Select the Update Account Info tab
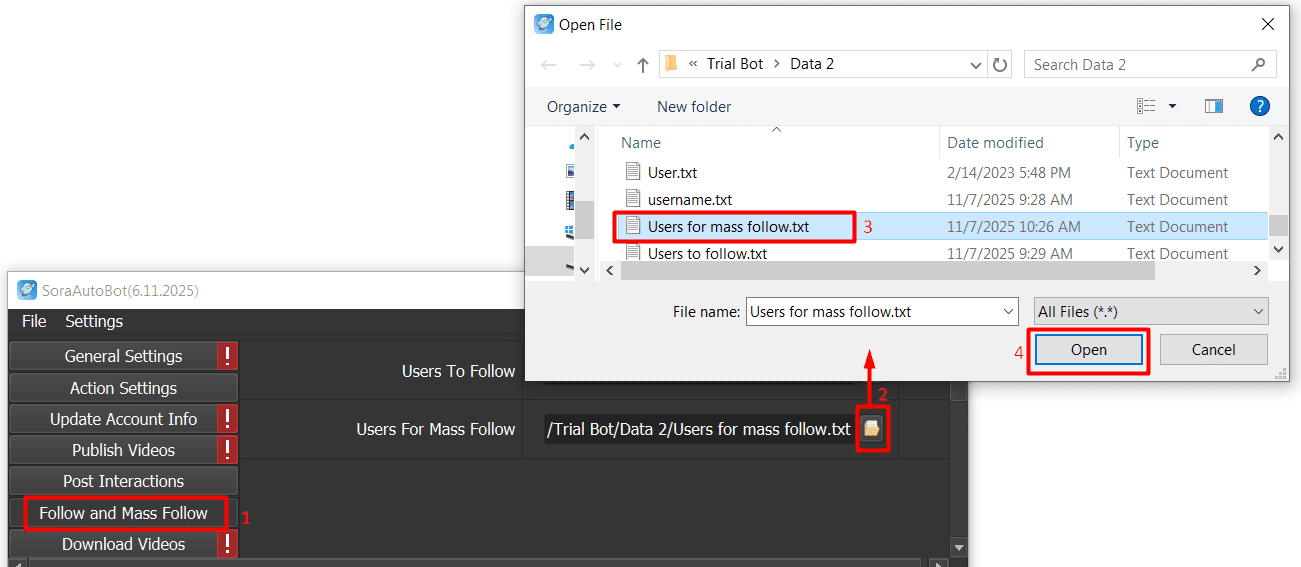This screenshot has width=1301, height=567. (x=113, y=419)
